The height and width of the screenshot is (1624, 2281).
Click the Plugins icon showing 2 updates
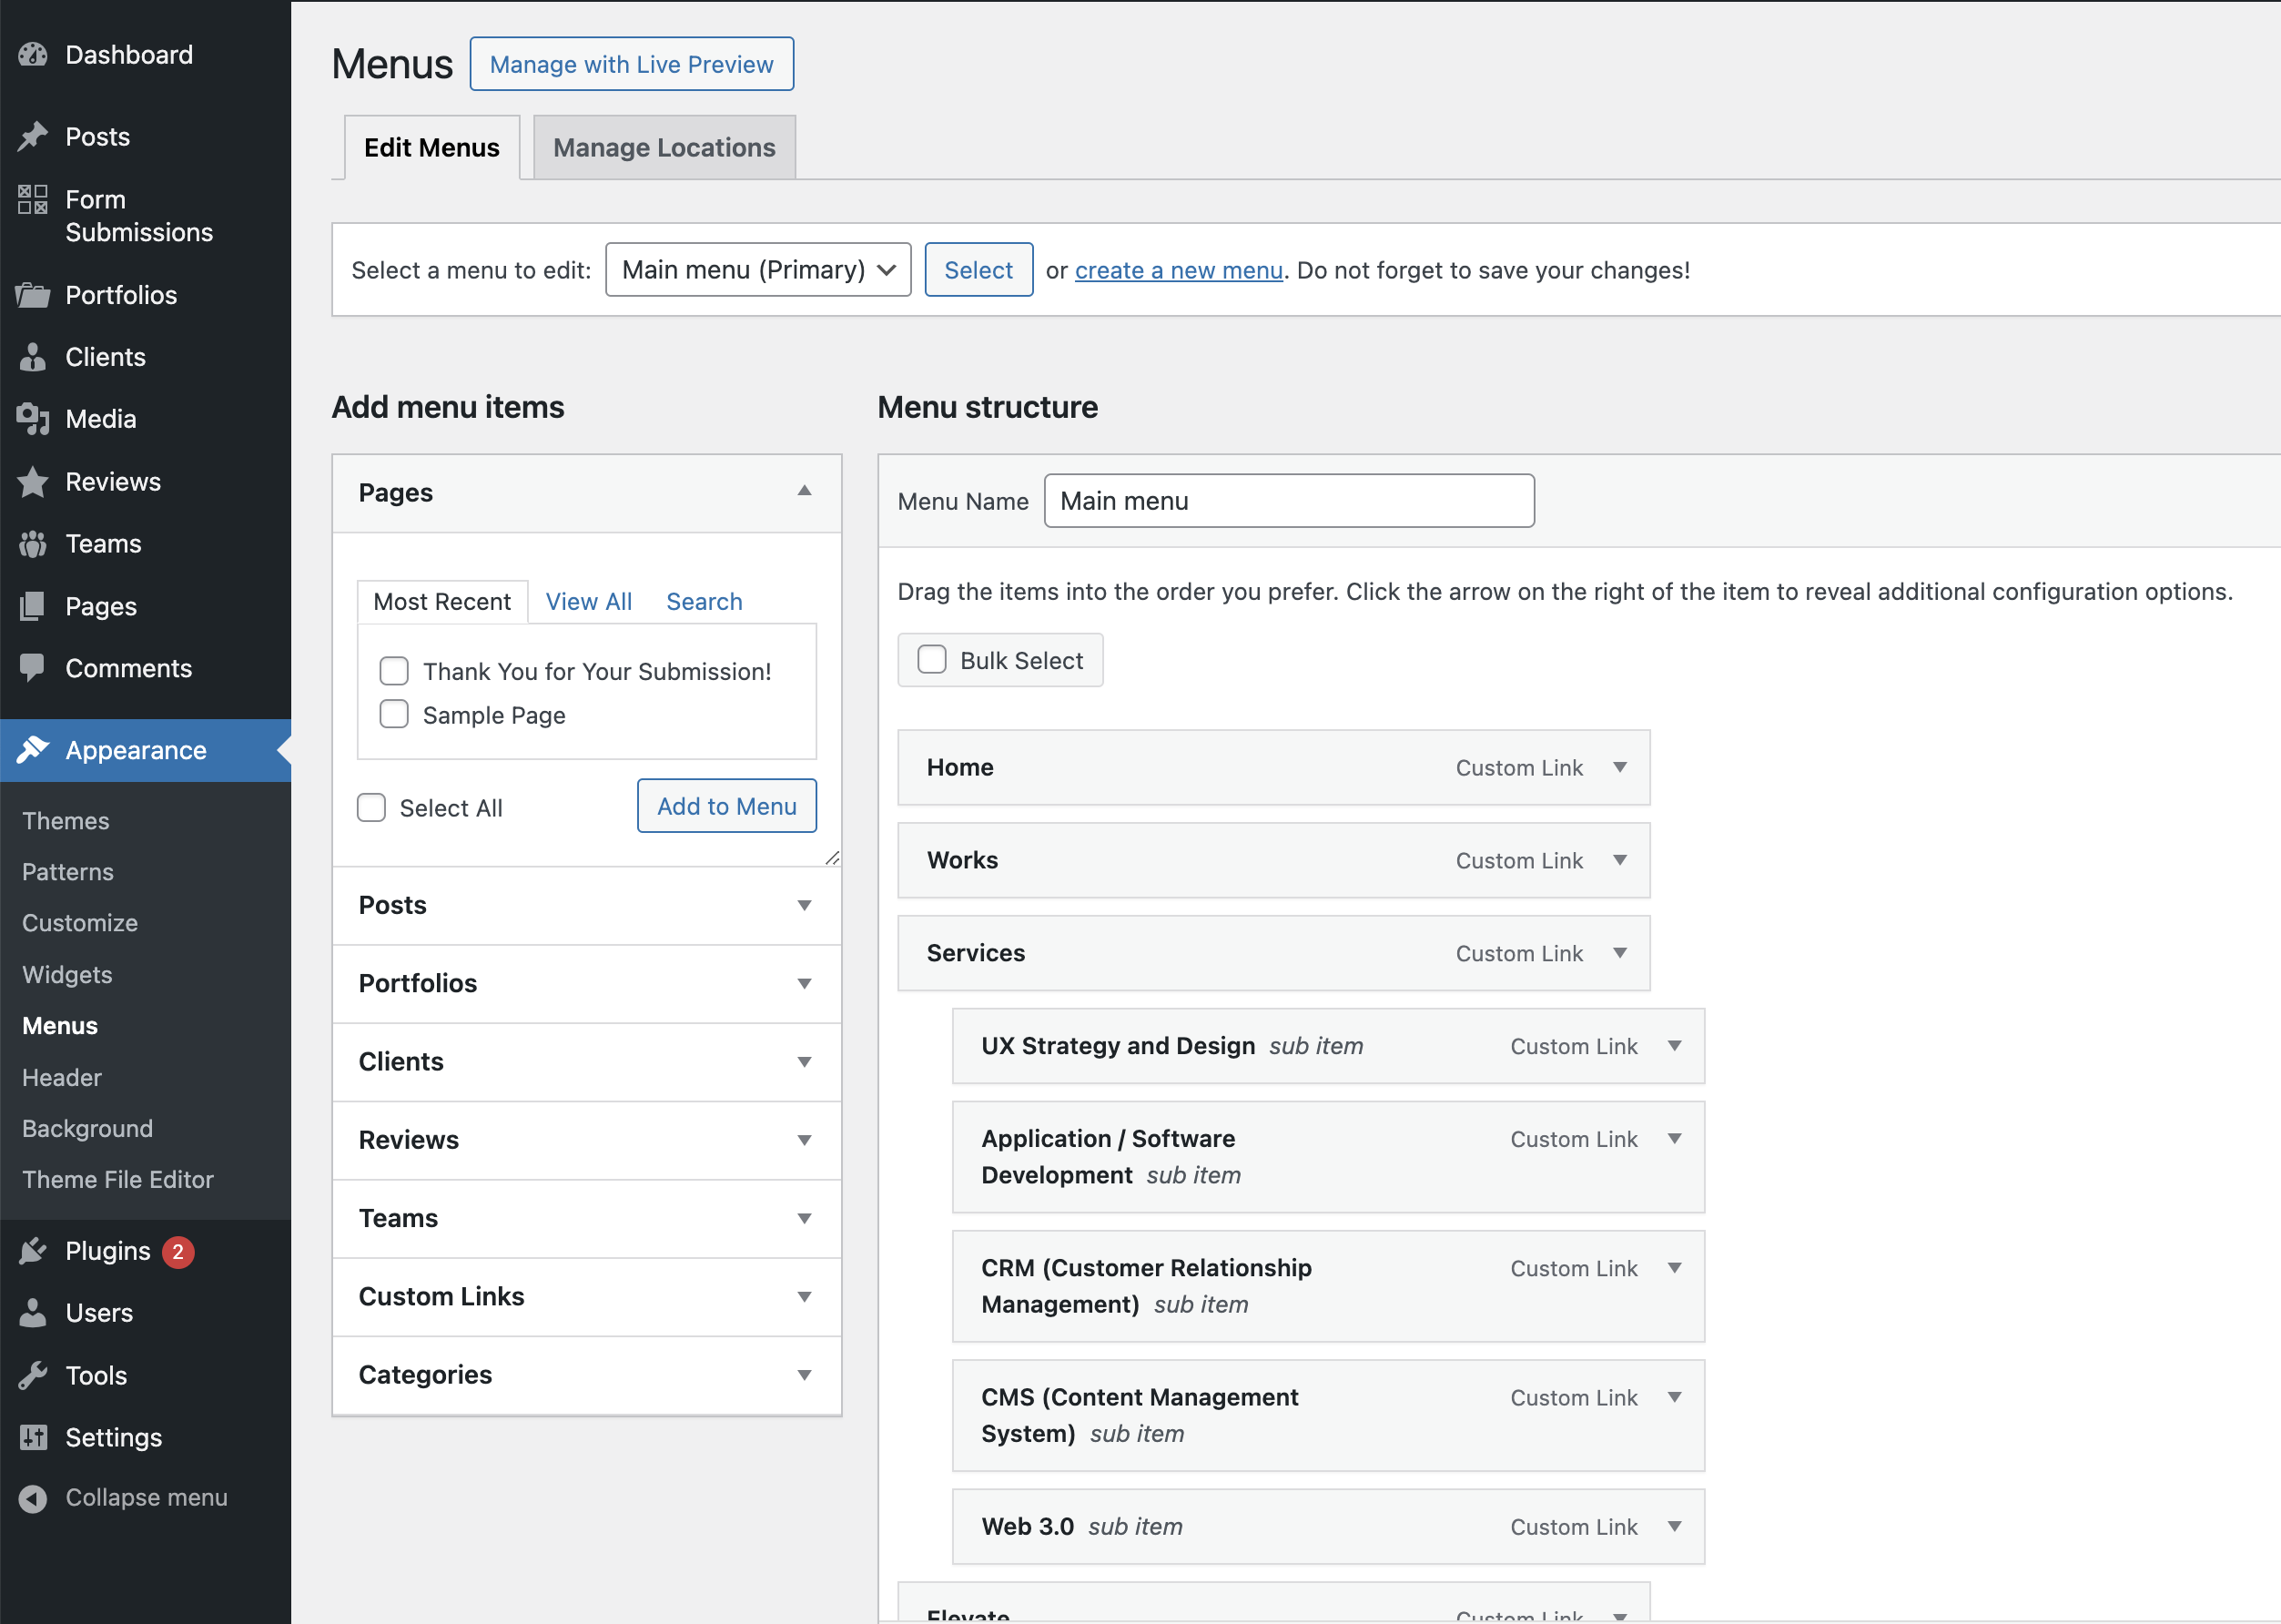[x=33, y=1250]
